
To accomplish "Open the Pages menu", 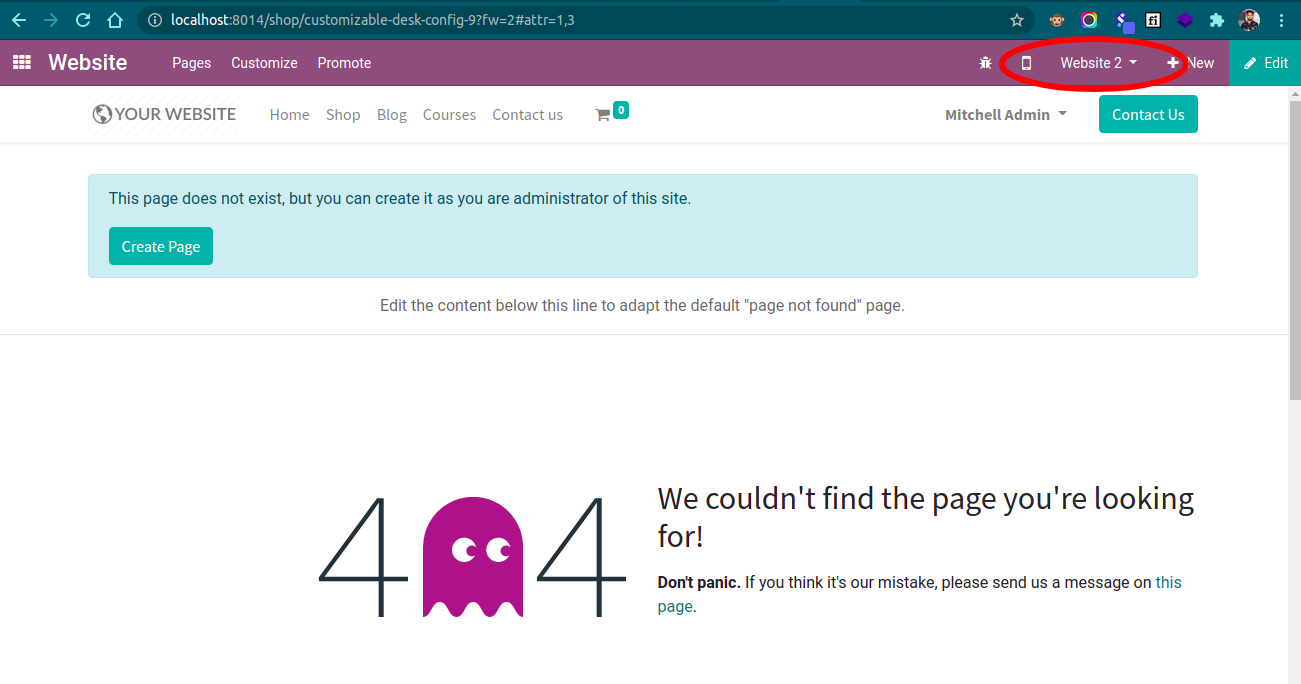I will point(191,63).
